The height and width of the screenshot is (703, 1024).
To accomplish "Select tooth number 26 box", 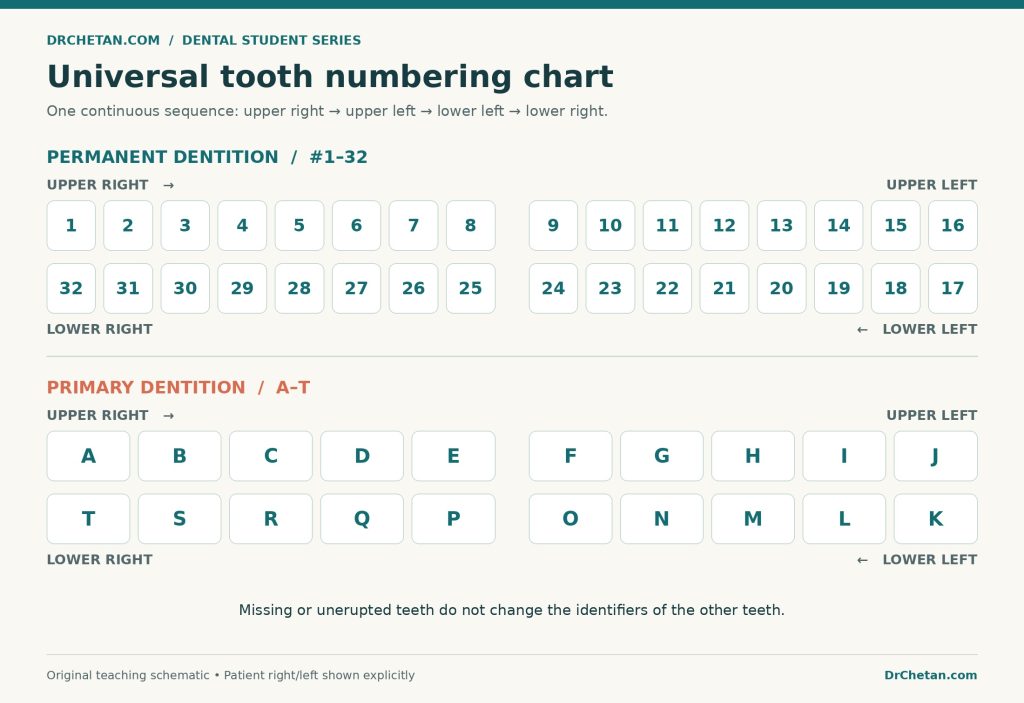I will click(x=413, y=288).
